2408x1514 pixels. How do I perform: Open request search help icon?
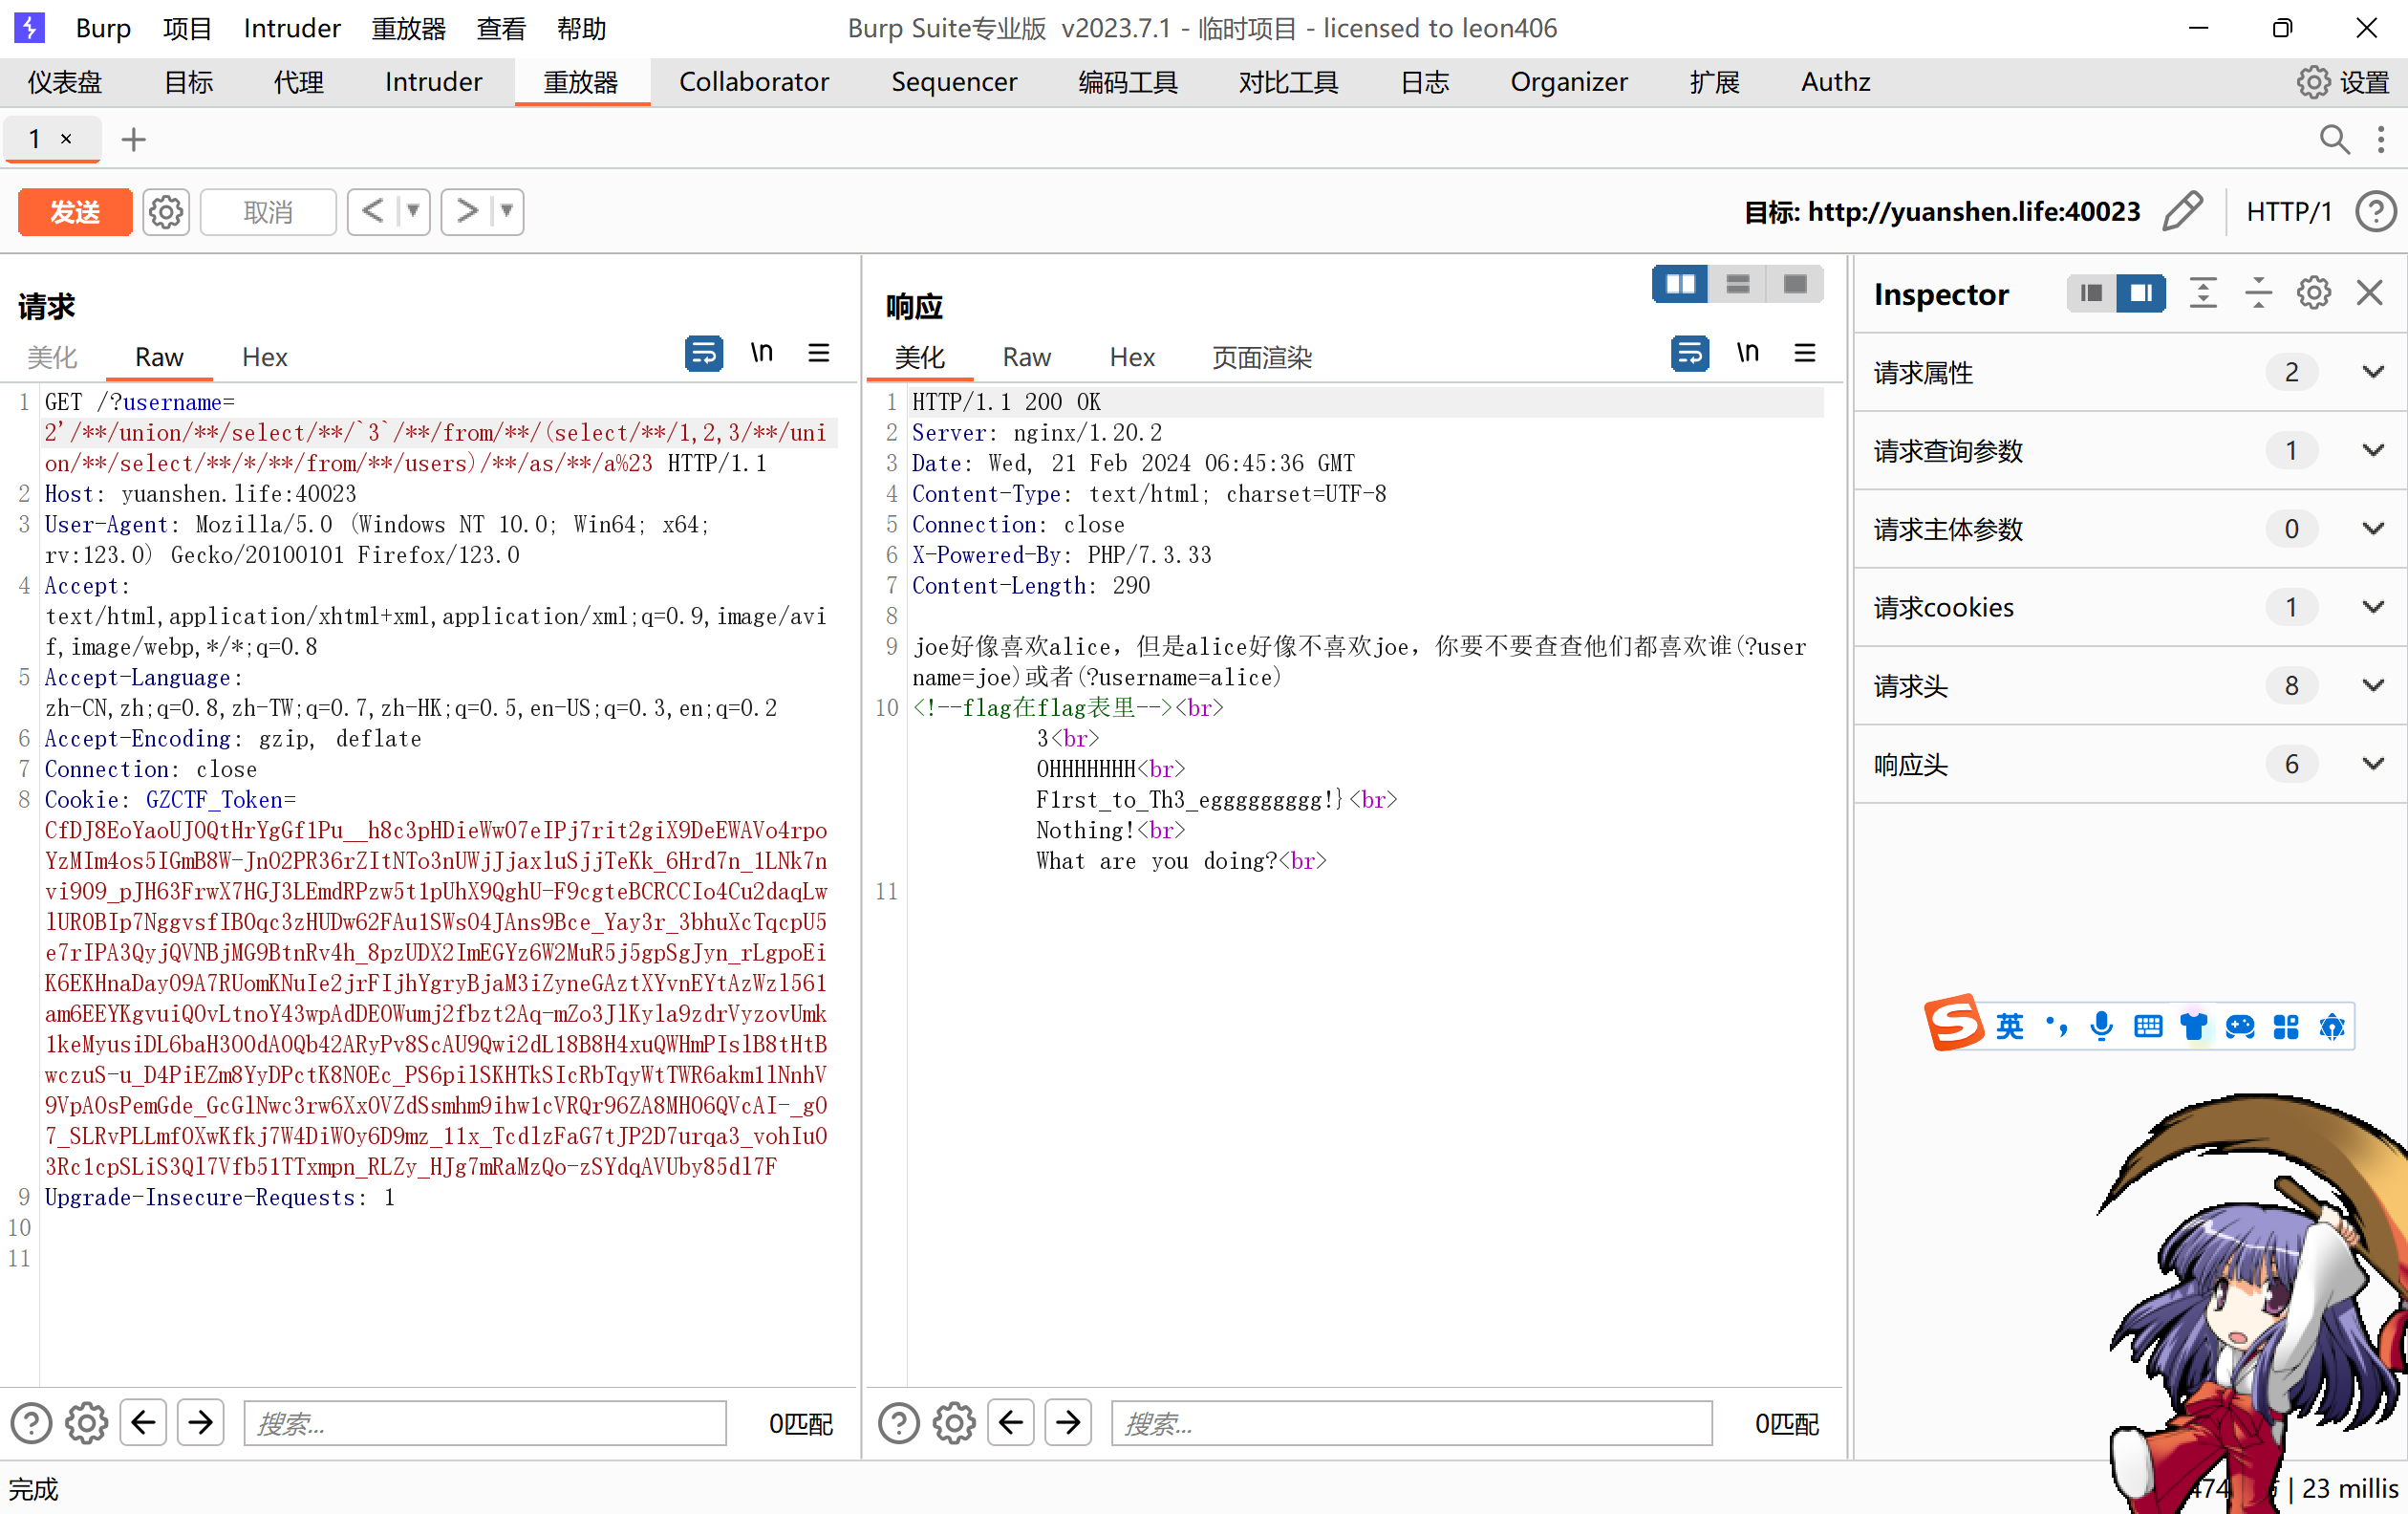[x=31, y=1422]
